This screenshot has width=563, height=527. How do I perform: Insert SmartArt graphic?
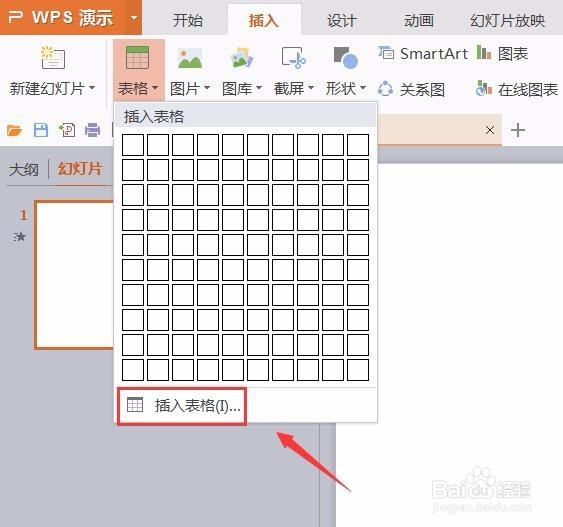coord(423,54)
